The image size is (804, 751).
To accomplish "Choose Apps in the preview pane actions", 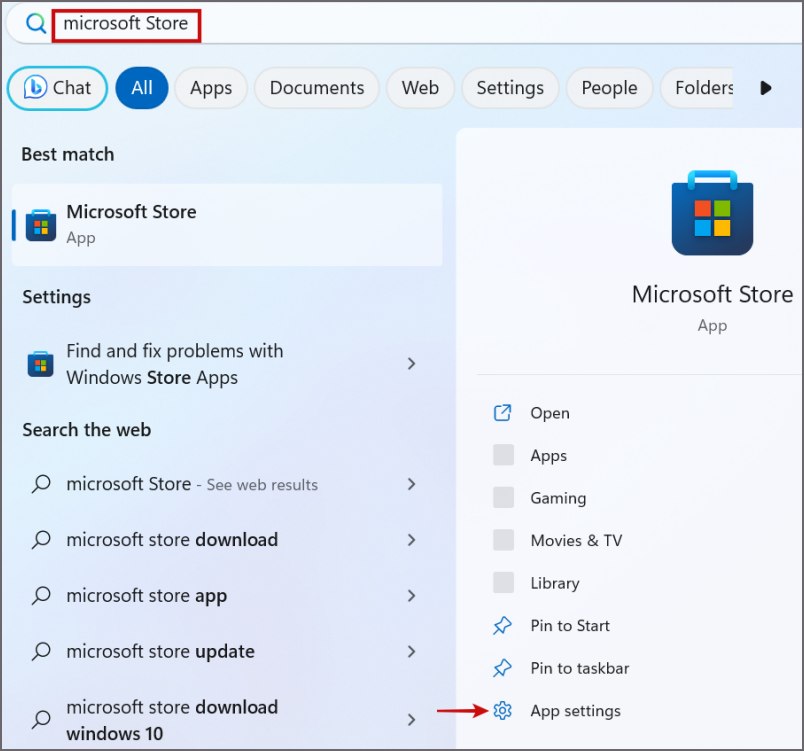I will (549, 456).
